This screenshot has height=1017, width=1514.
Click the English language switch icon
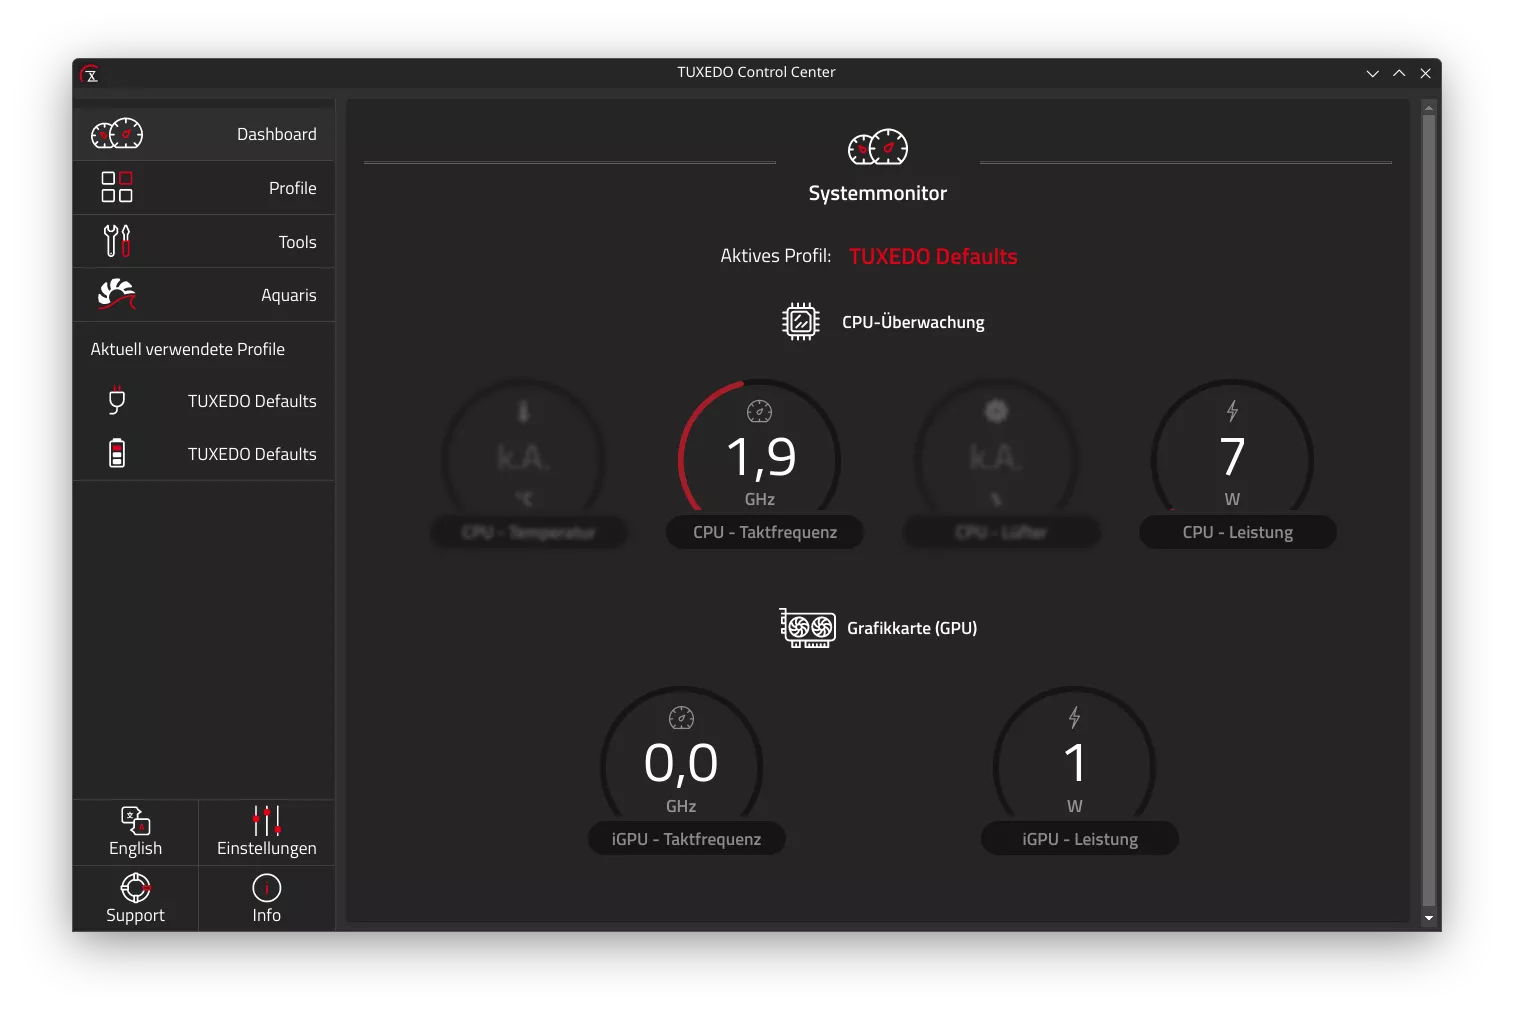135,821
